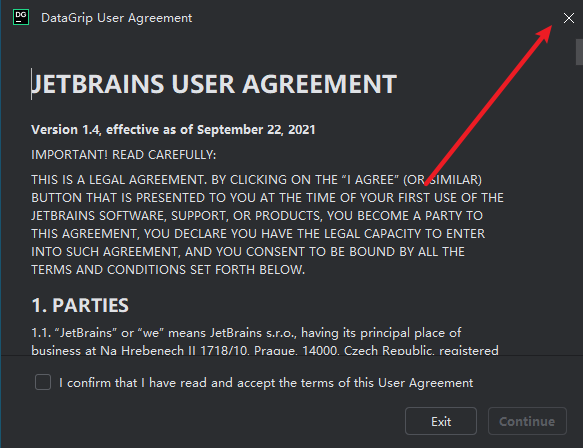
Task: Click the 'DataGrip User Agreement' window title
Action: 116,18
